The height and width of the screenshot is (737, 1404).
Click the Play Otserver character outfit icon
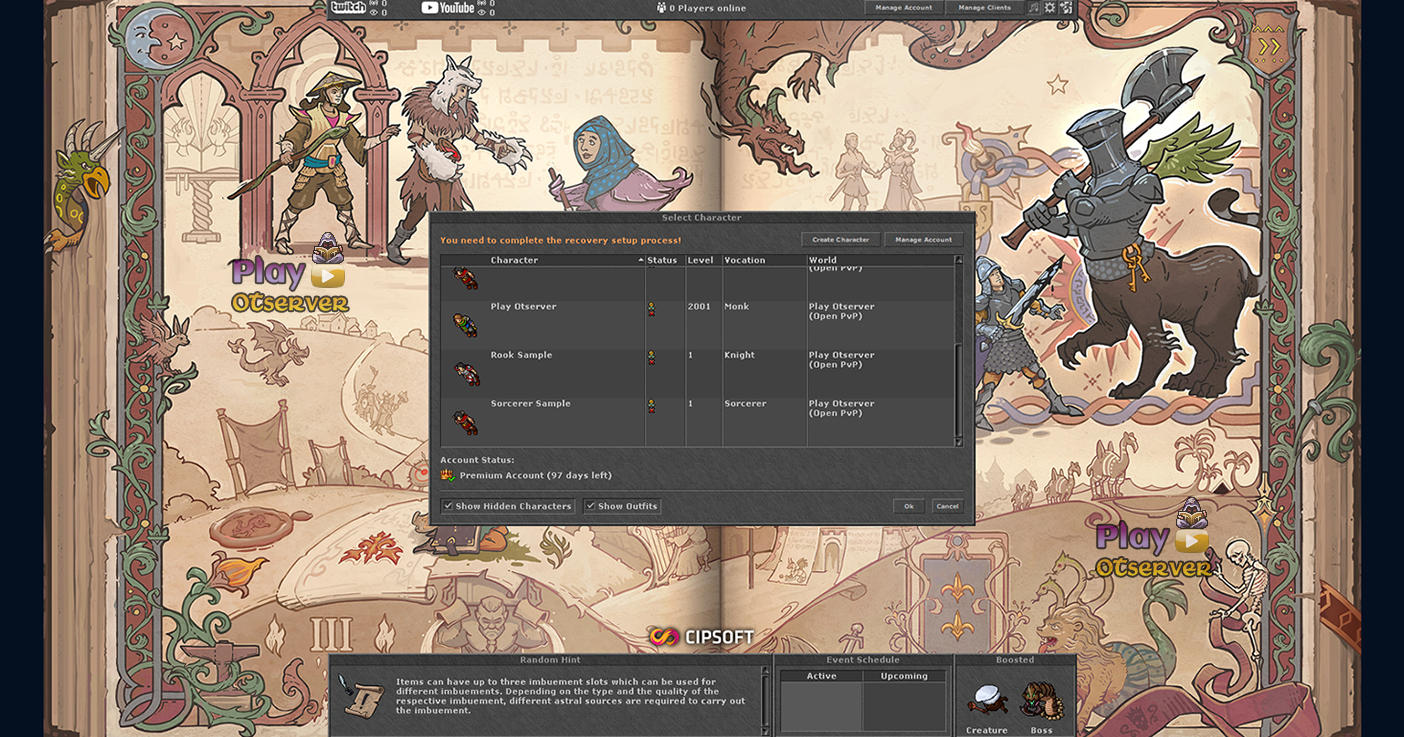[x=465, y=325]
